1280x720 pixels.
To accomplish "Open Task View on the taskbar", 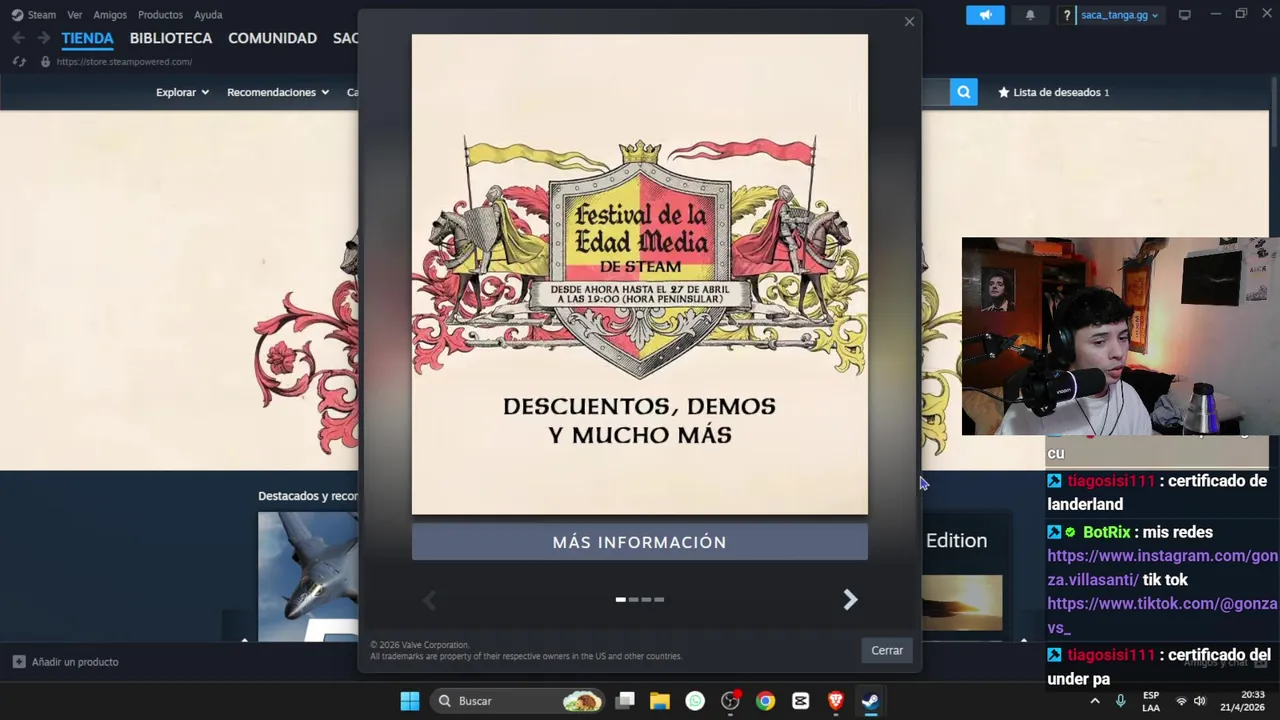I will (x=625, y=701).
